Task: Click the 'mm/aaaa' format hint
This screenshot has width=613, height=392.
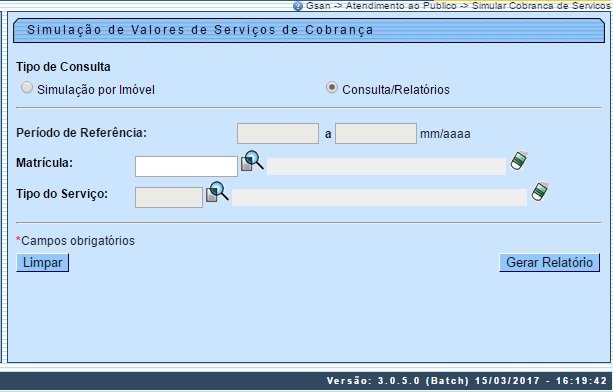Action: coord(445,134)
